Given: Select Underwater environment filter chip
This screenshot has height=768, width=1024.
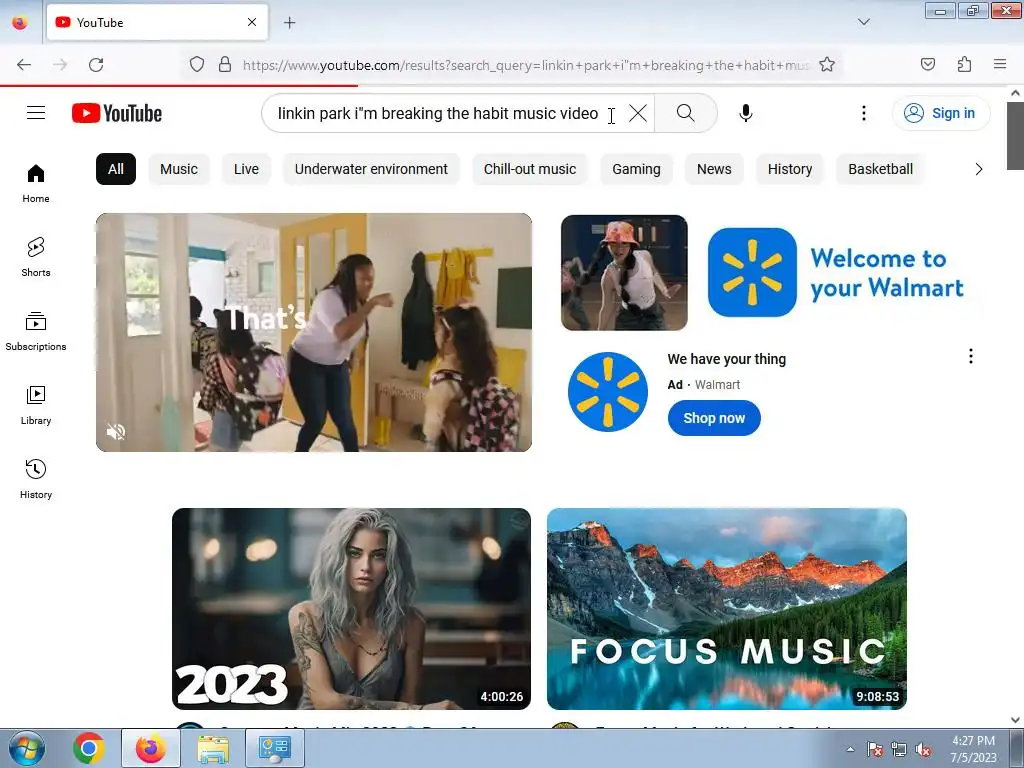Looking at the screenshot, I should [x=371, y=169].
